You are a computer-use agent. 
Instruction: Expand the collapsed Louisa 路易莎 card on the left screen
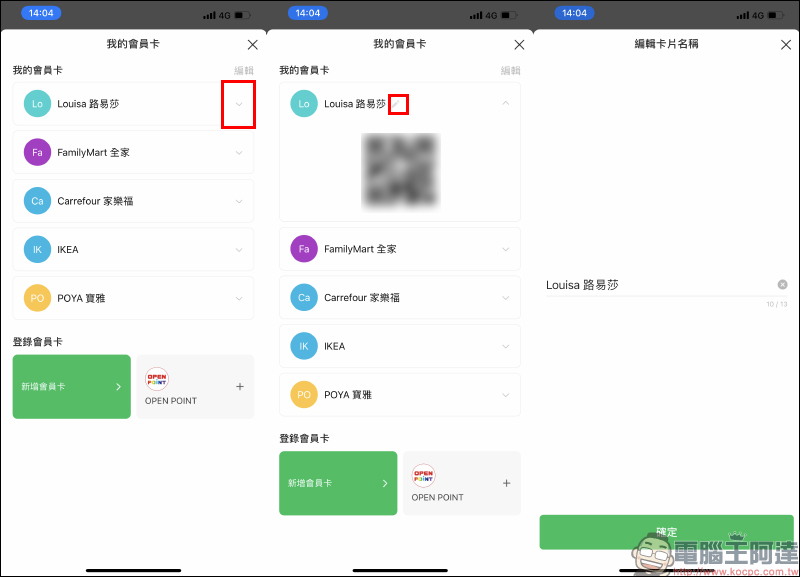[238, 104]
